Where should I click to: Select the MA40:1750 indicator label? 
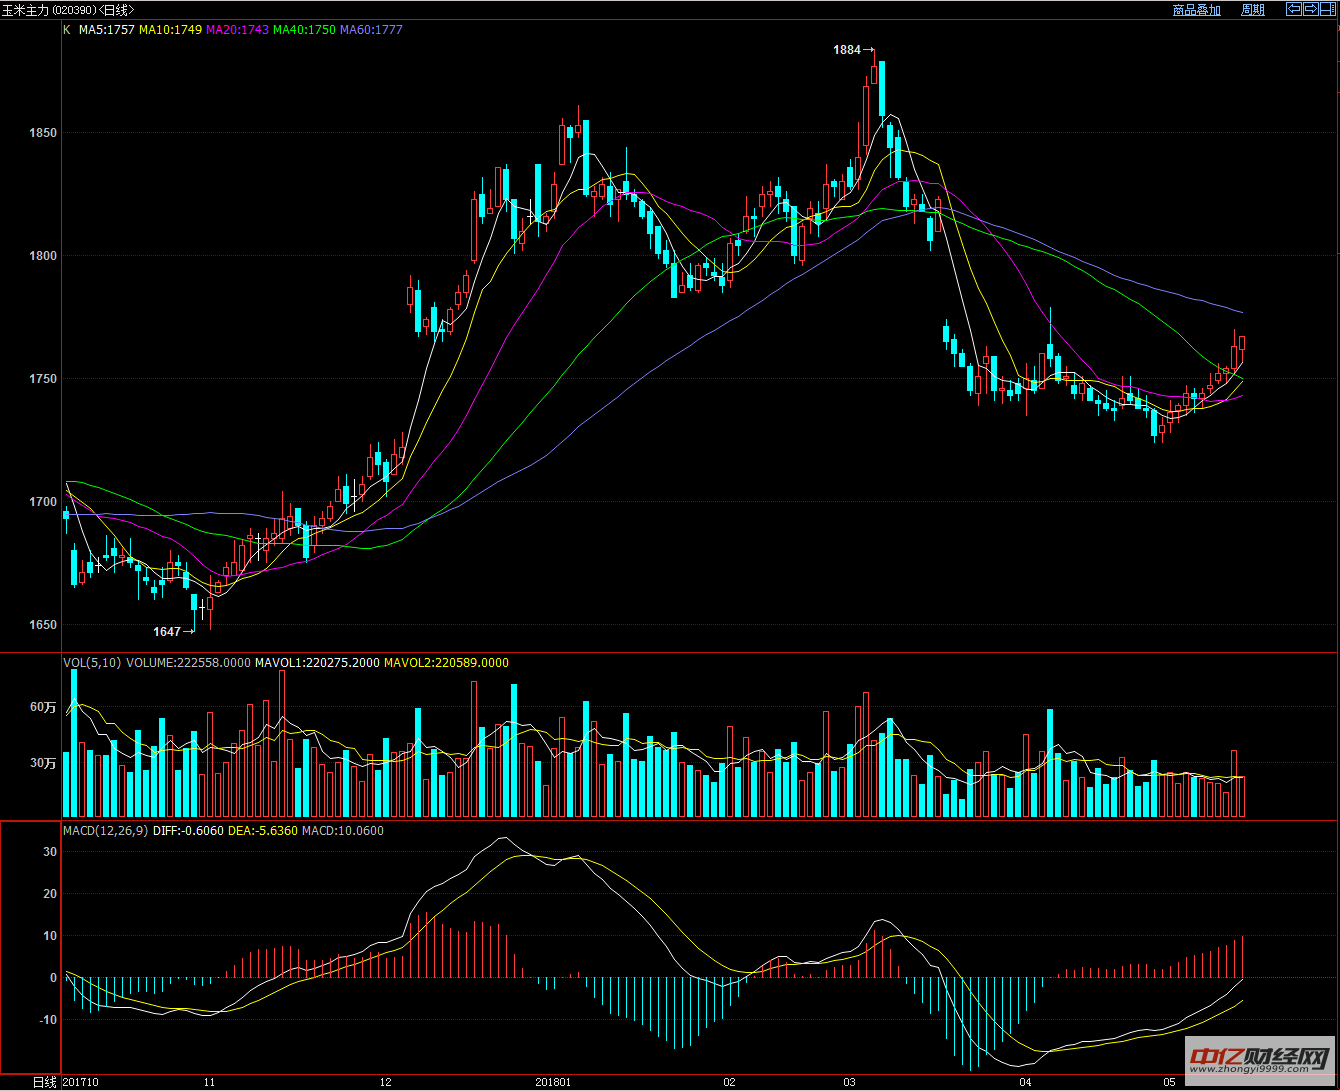click(x=304, y=30)
